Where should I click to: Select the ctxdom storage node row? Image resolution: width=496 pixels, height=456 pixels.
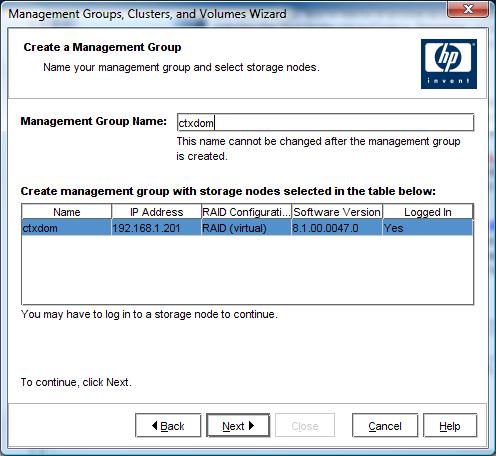coord(247,228)
